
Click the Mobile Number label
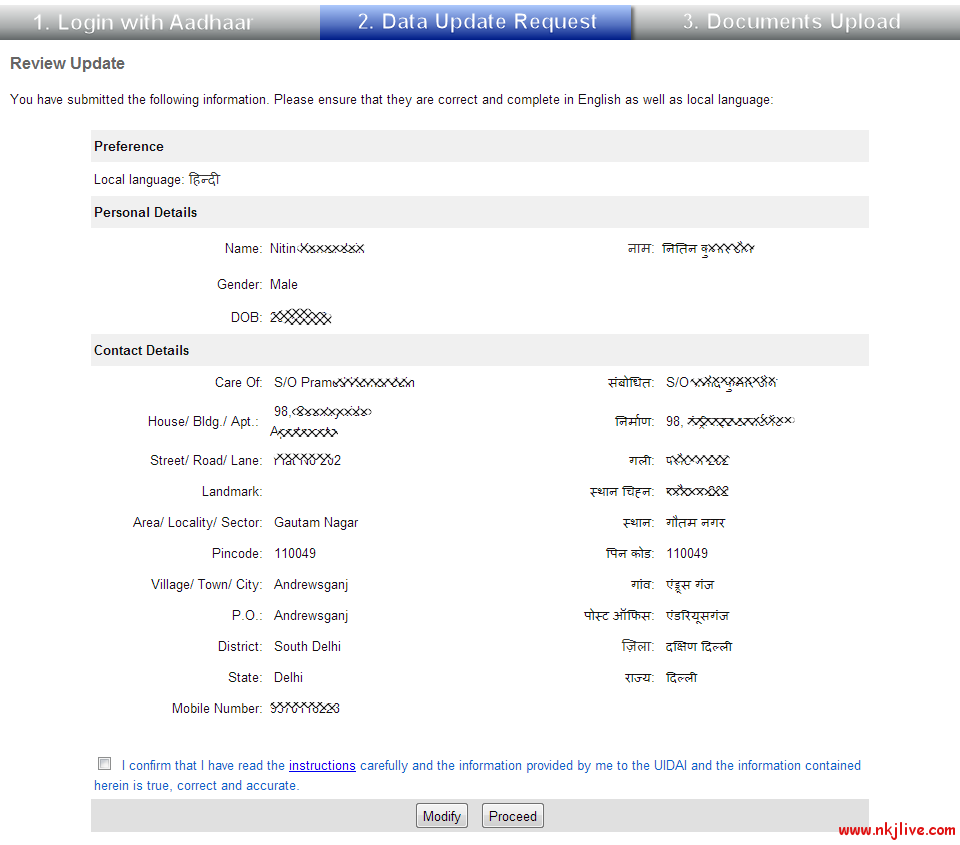point(217,708)
